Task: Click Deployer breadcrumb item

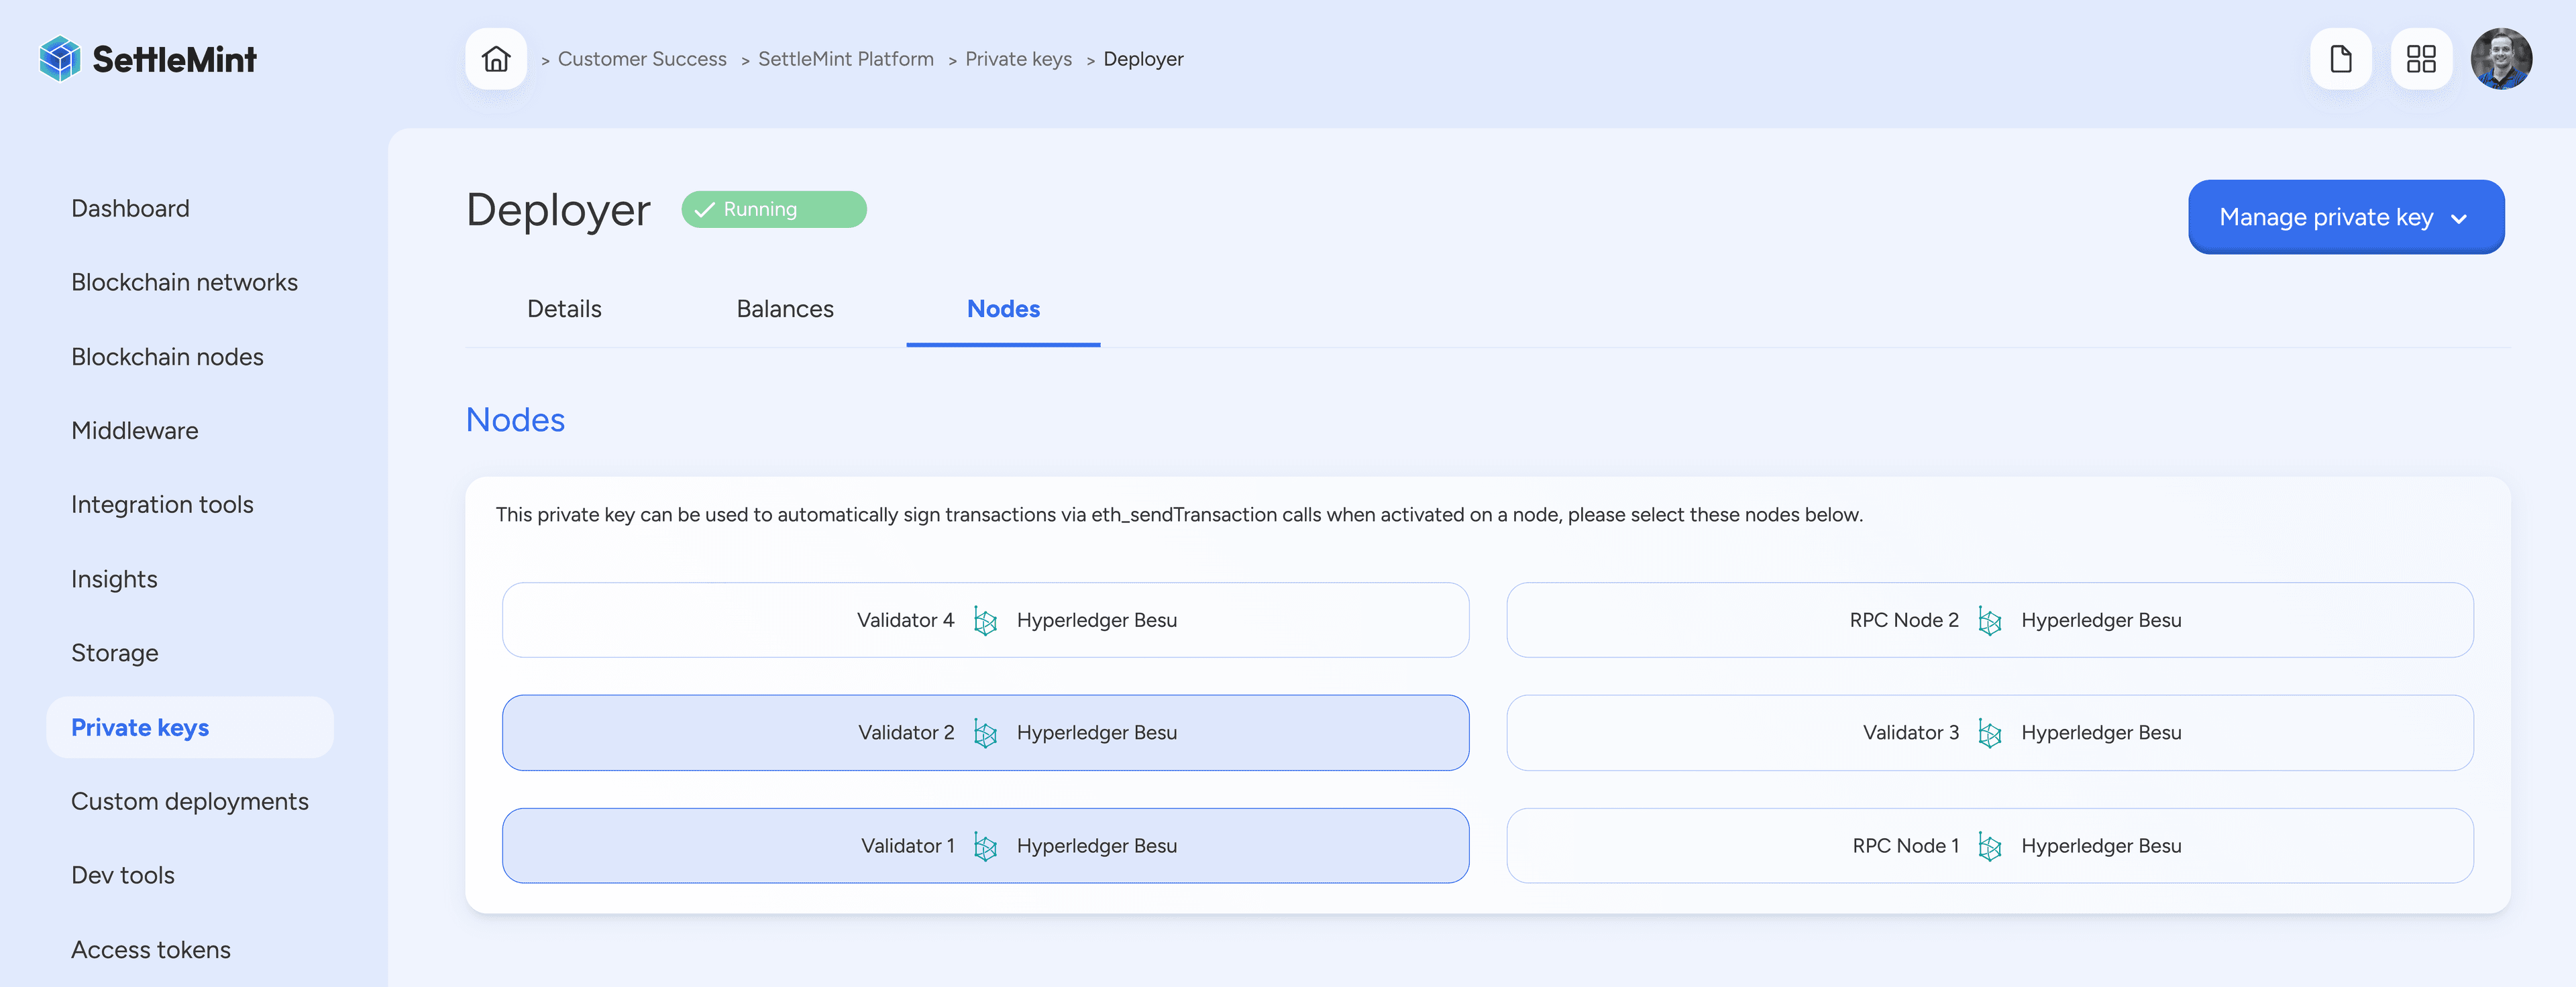Action: [1143, 59]
